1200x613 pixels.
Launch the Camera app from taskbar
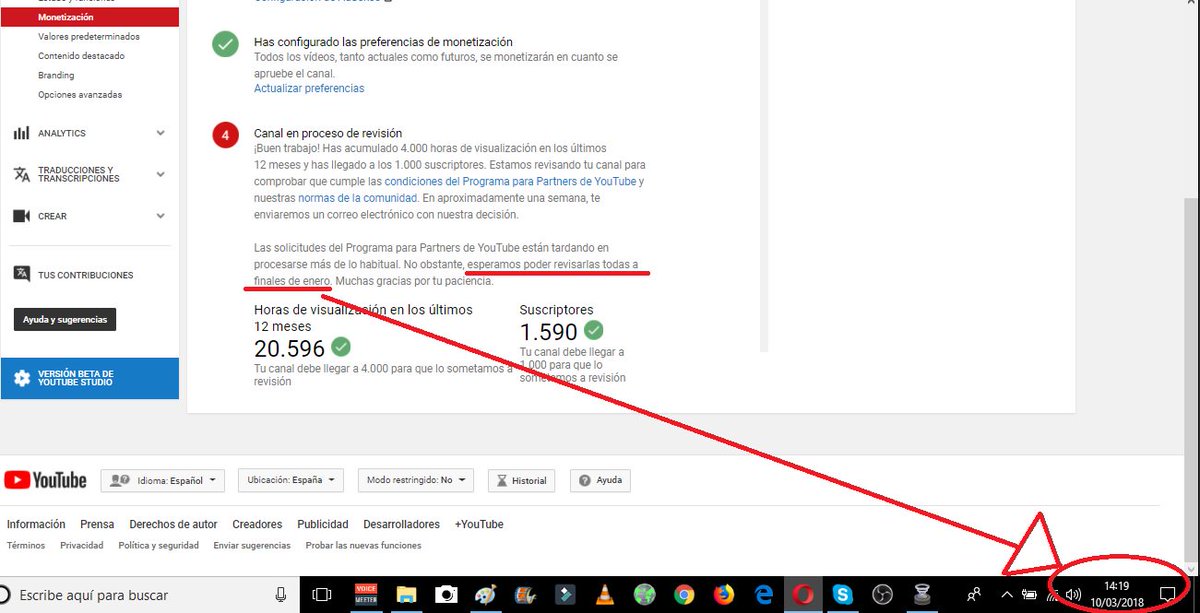445,596
